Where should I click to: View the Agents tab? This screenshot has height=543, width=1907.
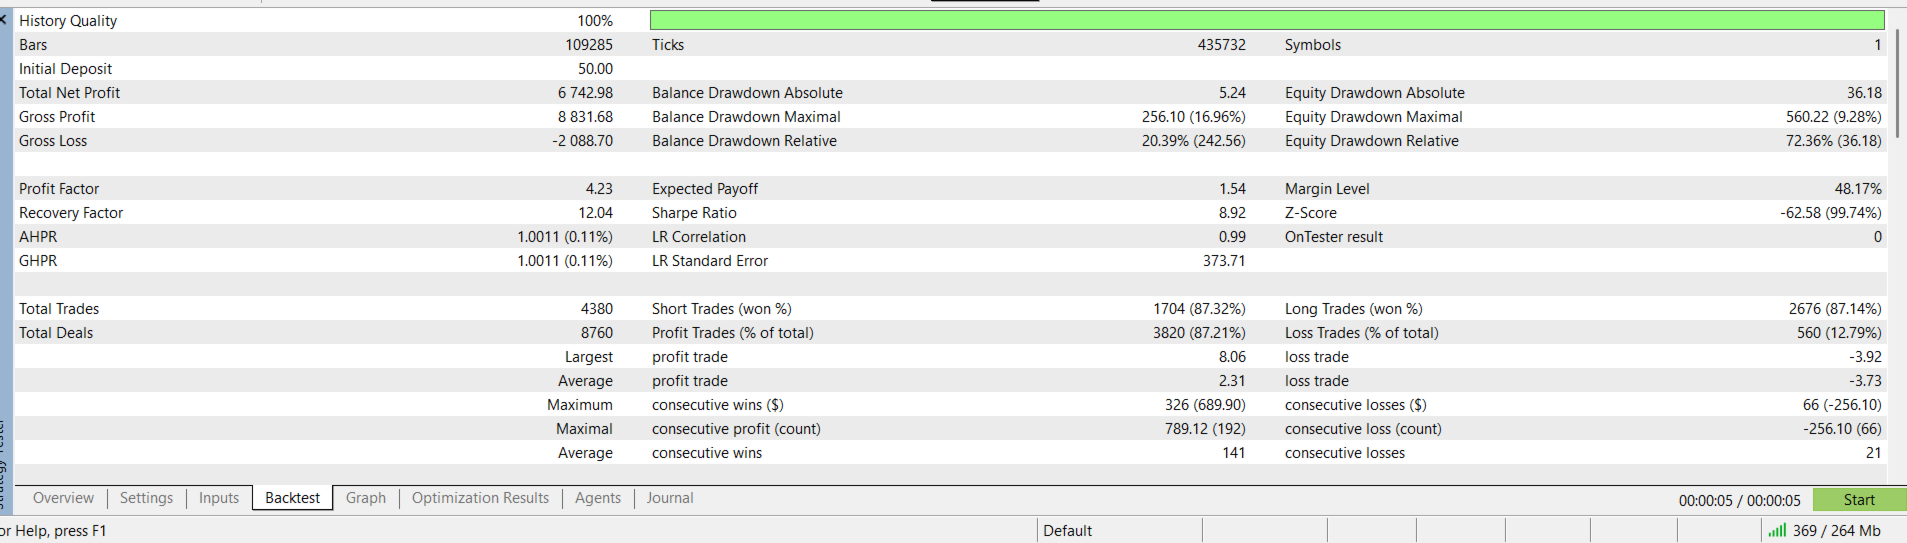[x=598, y=498]
